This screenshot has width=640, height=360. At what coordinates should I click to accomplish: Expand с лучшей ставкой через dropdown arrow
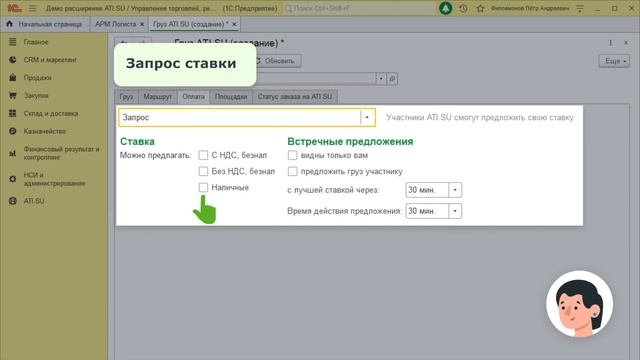455,190
